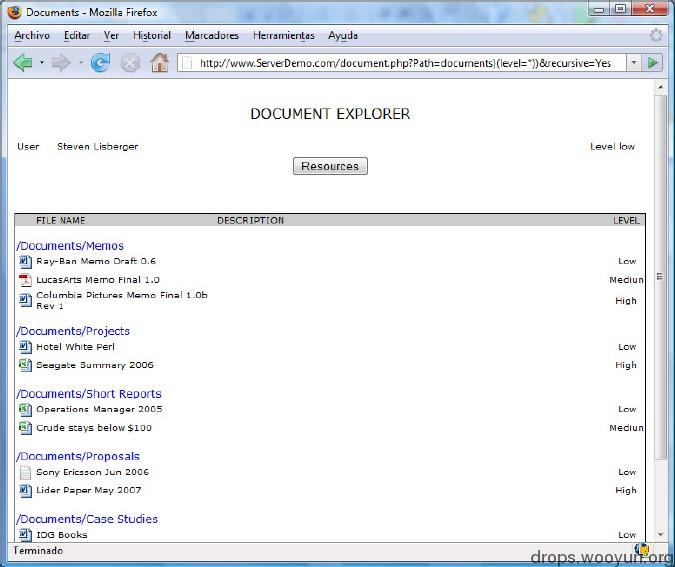Open the back history dropdown arrow
The width and height of the screenshot is (675, 567).
42,63
